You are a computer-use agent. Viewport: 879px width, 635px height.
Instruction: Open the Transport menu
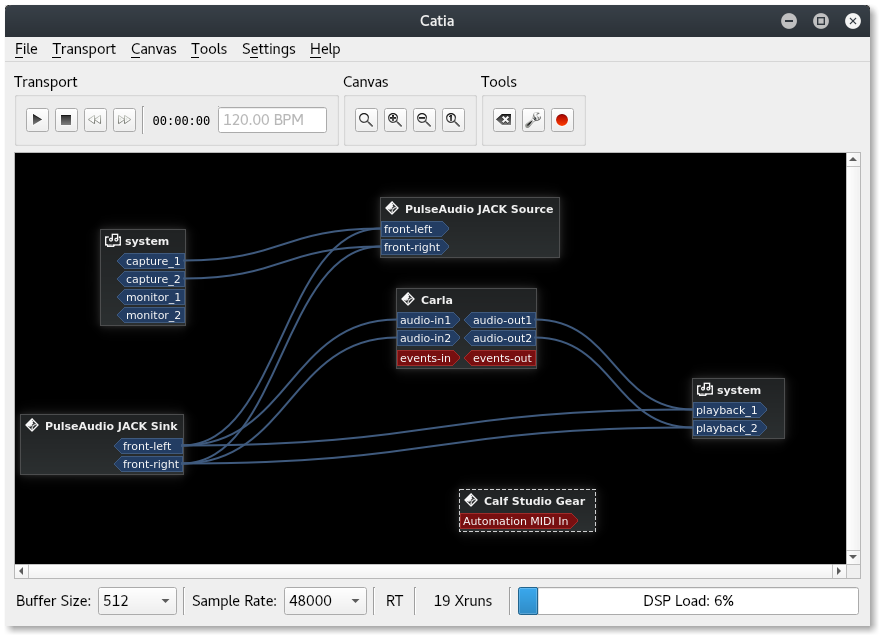point(83,48)
